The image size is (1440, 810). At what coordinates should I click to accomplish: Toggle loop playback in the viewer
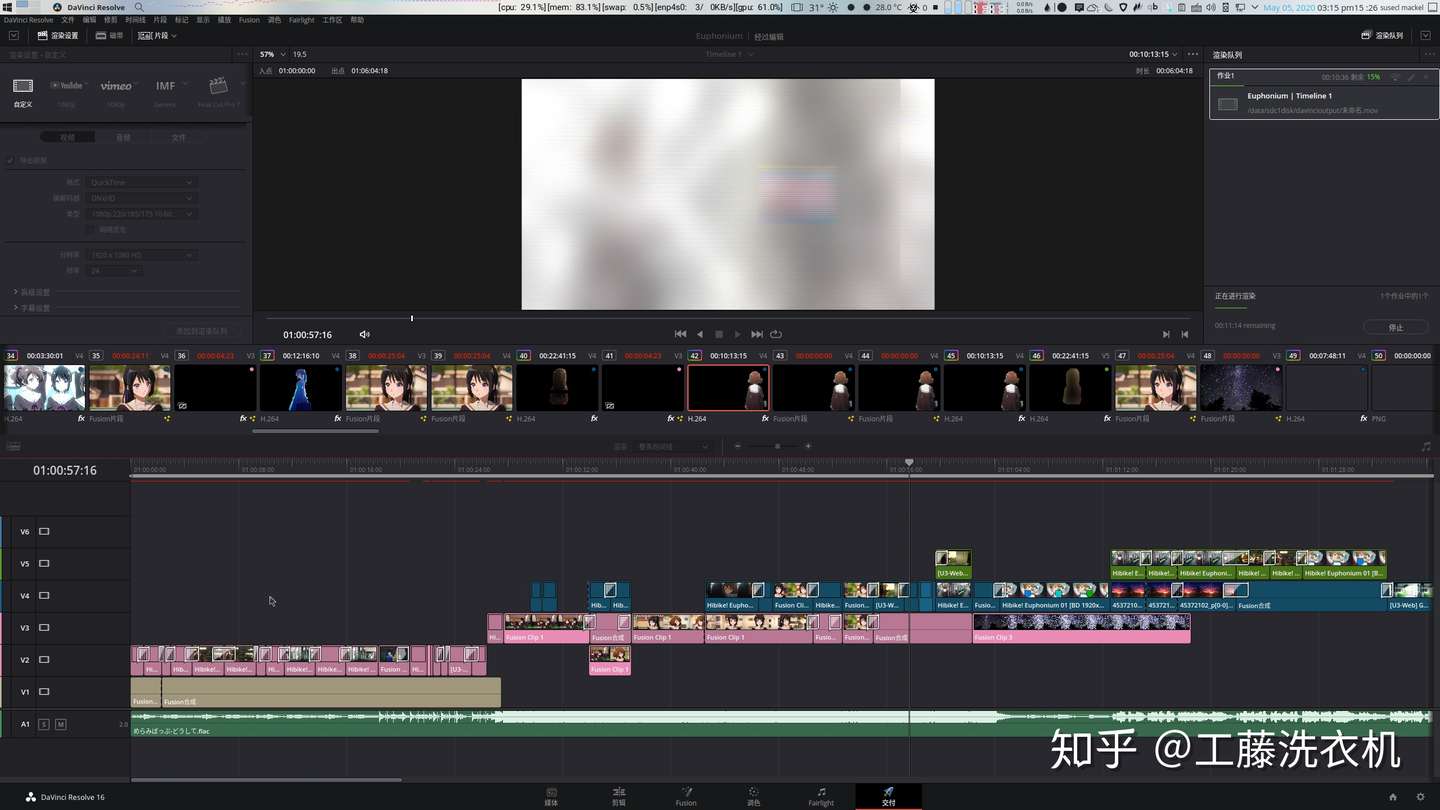click(x=776, y=334)
